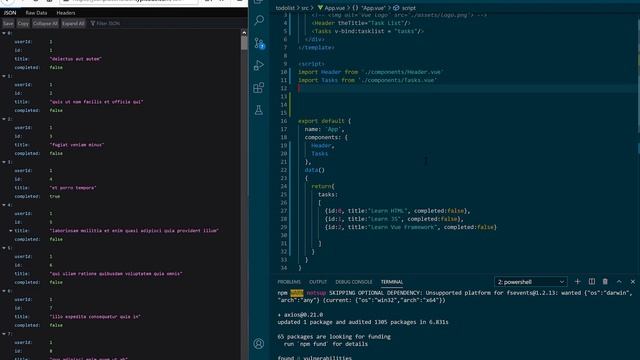640x360 pixels.
Task: Switch to the Headers tab
Action: 66,13
